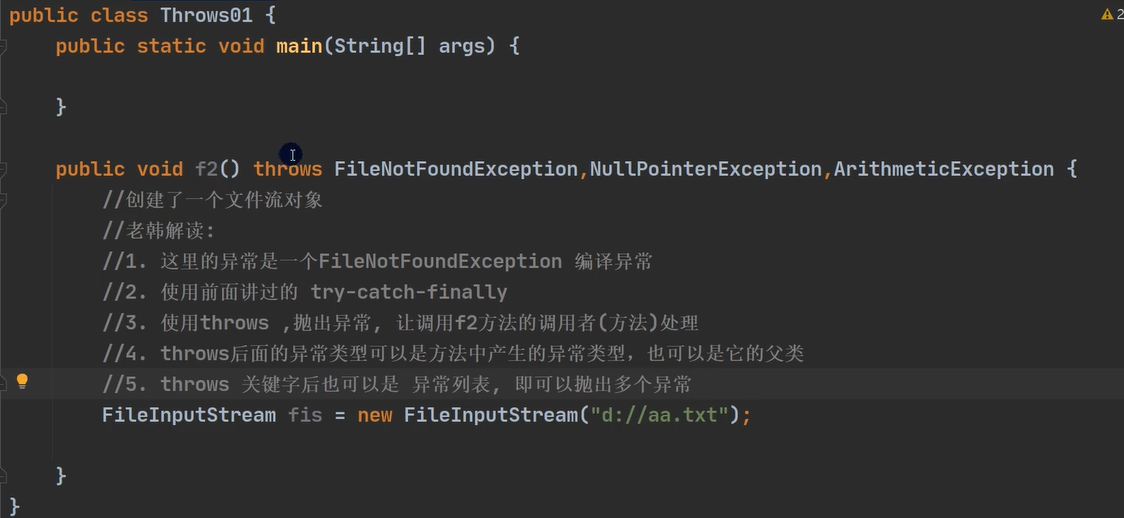Click the warning triangle inspection indicator

pyautogui.click(x=1107, y=15)
